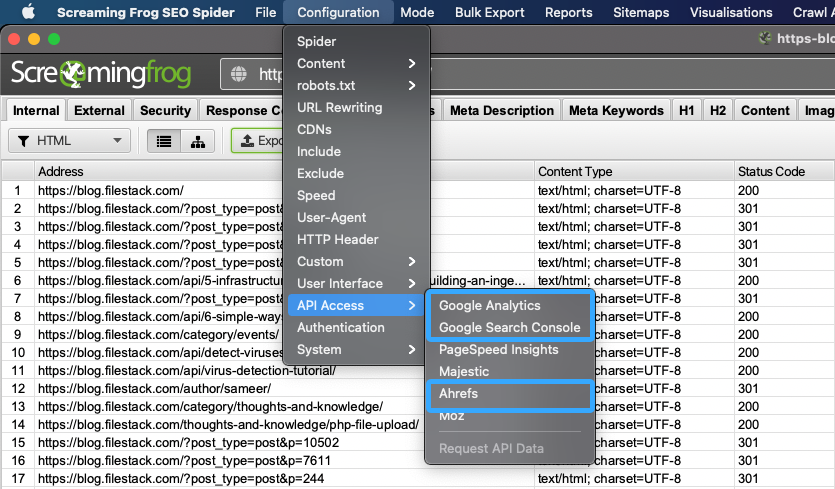The image size is (835, 489).
Task: Select Ahrefs API option
Action: 510,394
